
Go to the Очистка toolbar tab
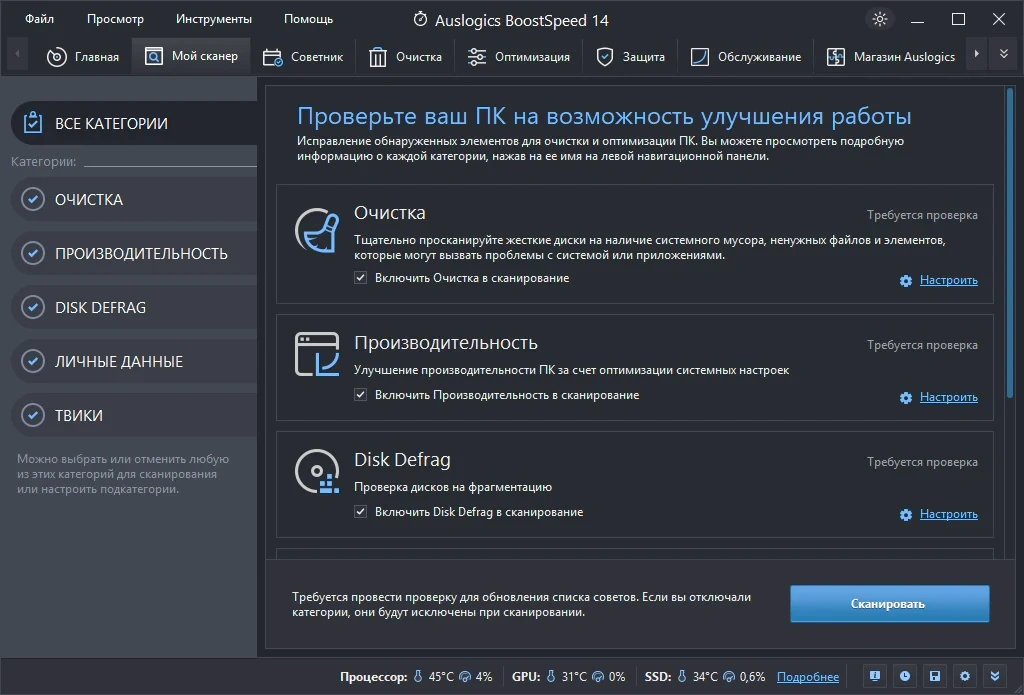point(406,57)
